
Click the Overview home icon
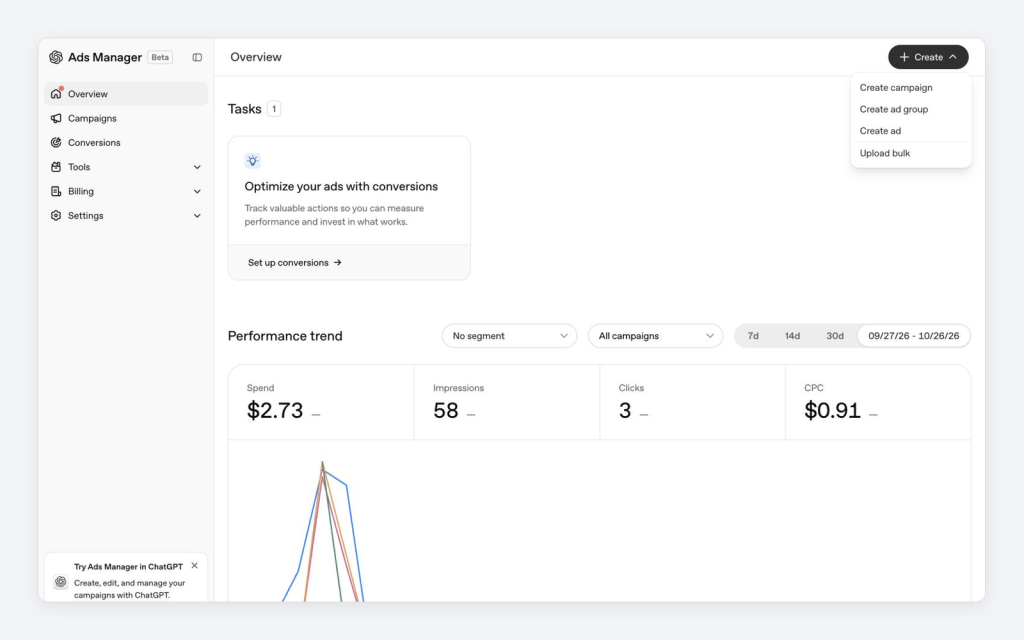(56, 94)
